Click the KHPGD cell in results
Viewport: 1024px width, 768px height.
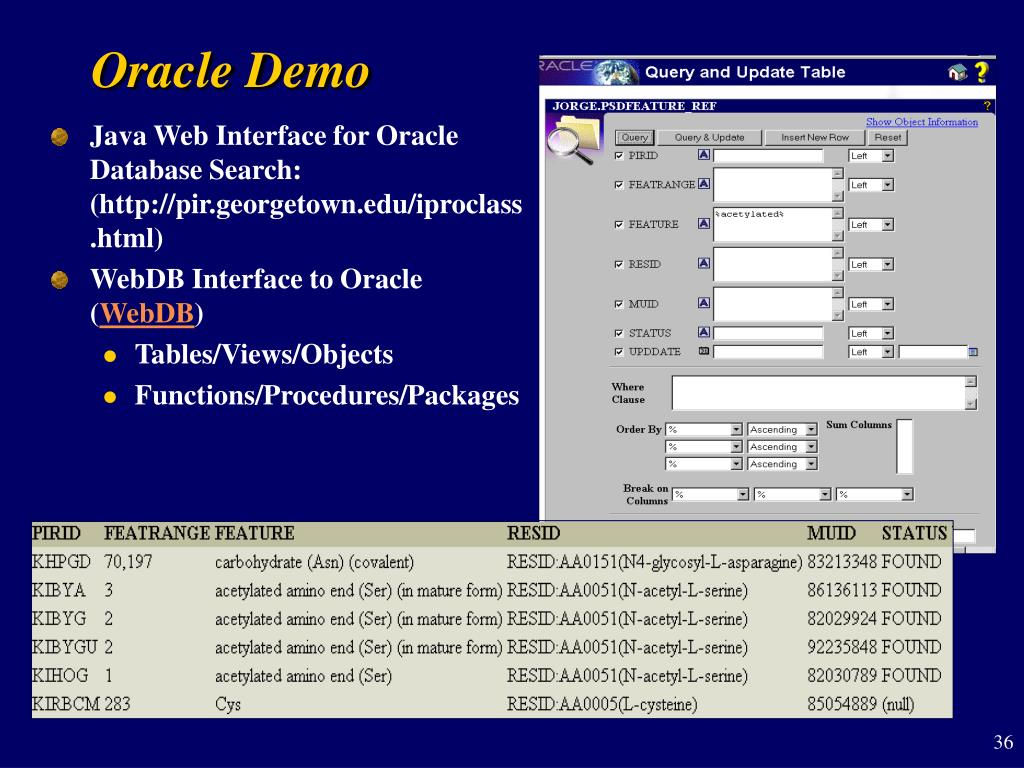(x=61, y=562)
